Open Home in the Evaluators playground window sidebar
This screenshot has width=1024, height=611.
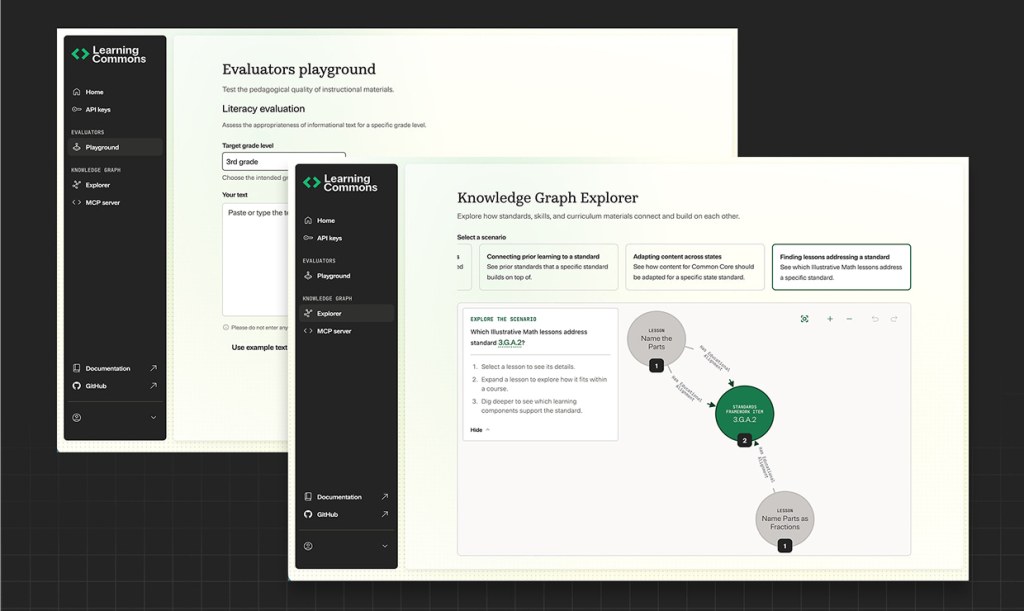pos(115,92)
